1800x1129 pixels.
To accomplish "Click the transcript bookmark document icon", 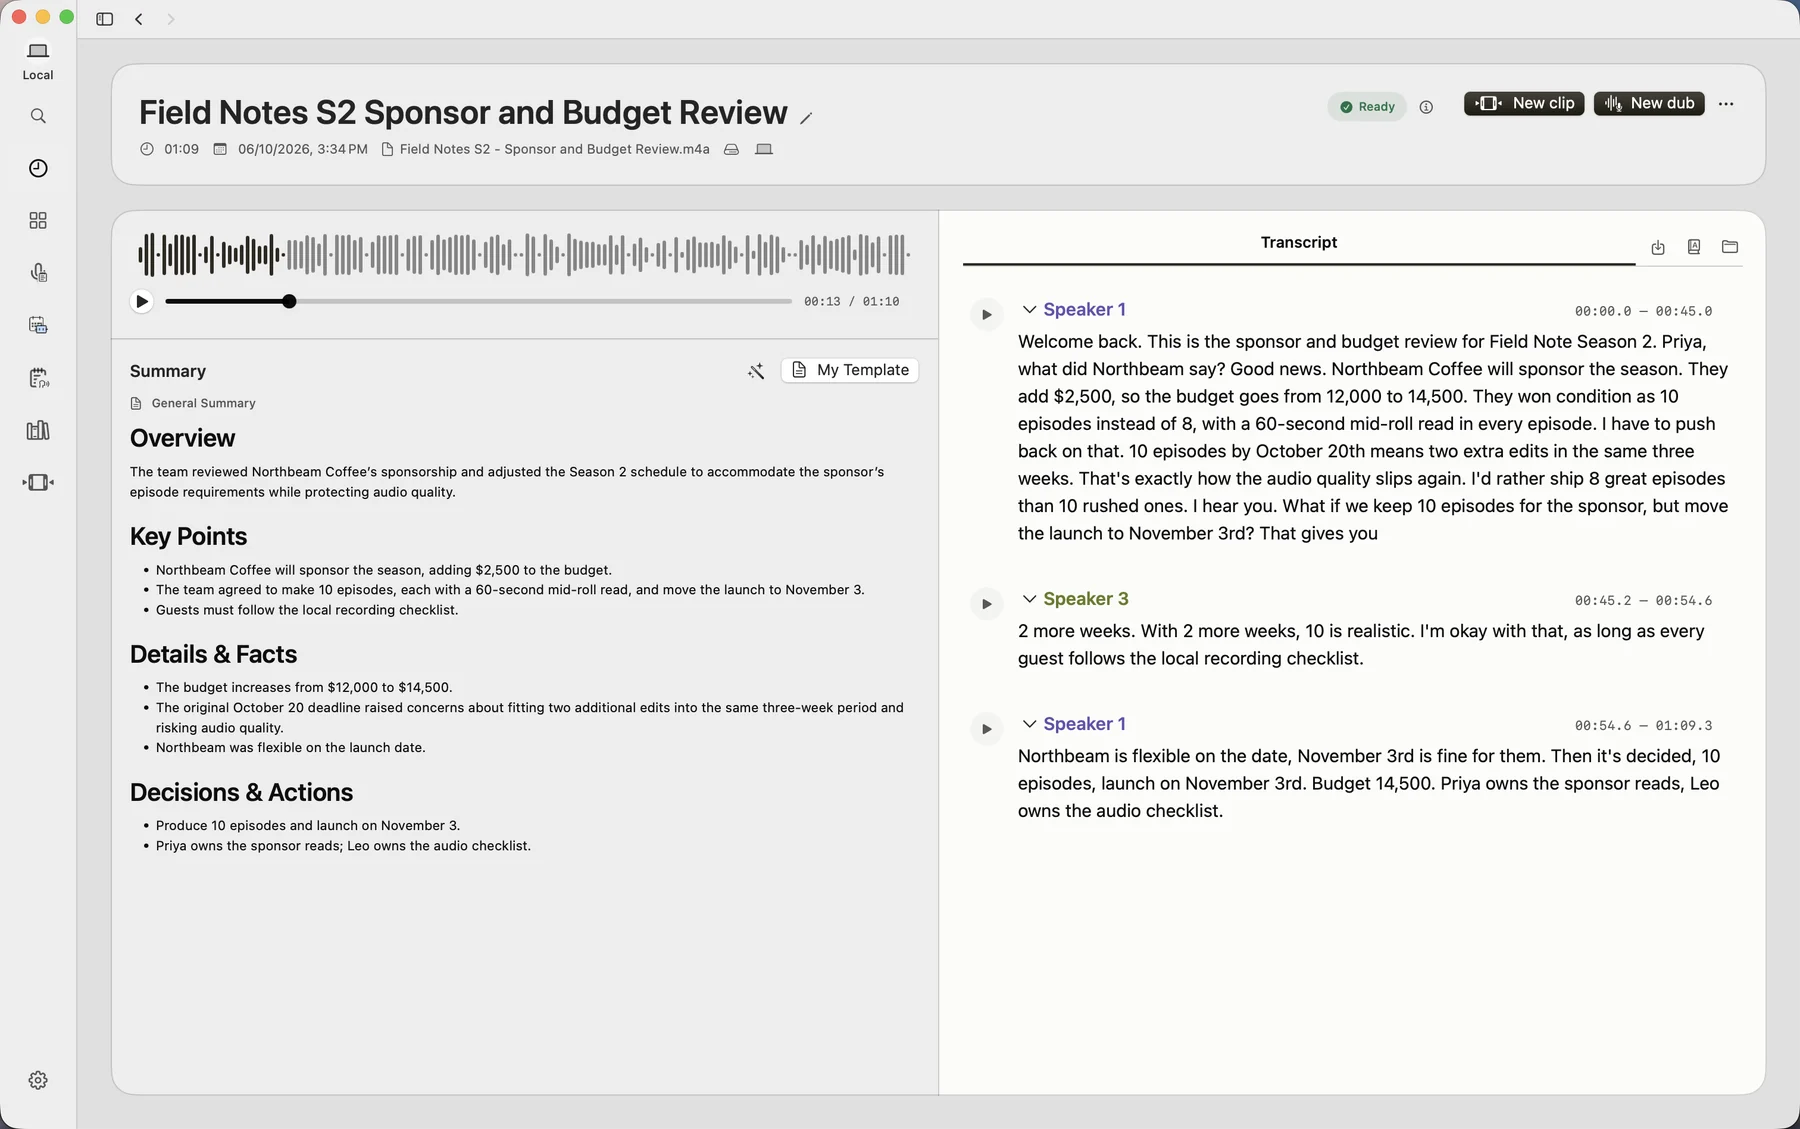I will click(1694, 247).
